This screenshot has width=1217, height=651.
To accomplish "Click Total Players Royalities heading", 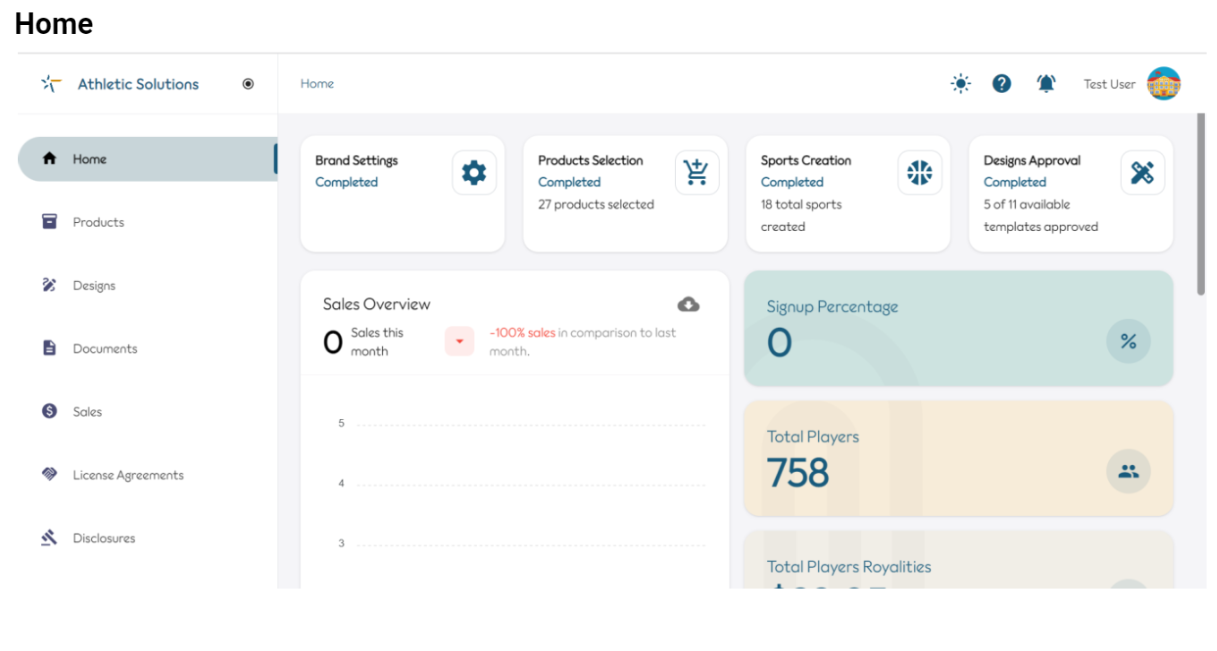I will tap(849, 567).
